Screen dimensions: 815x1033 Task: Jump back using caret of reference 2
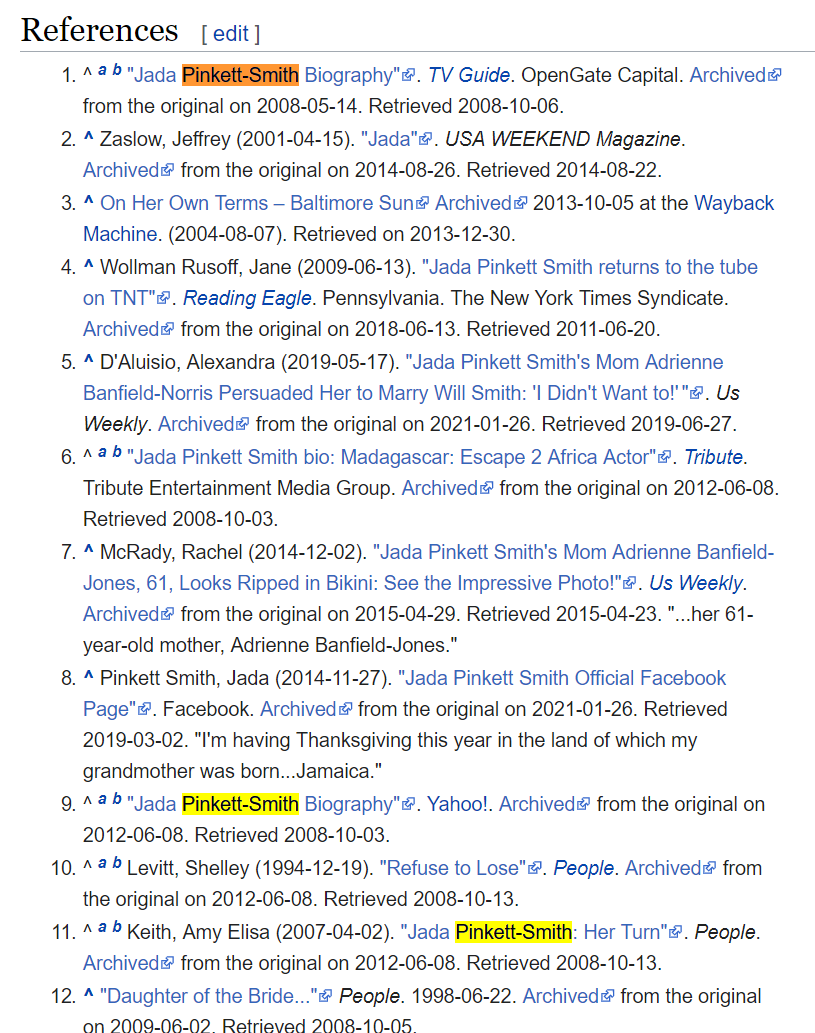pyautogui.click(x=88, y=139)
